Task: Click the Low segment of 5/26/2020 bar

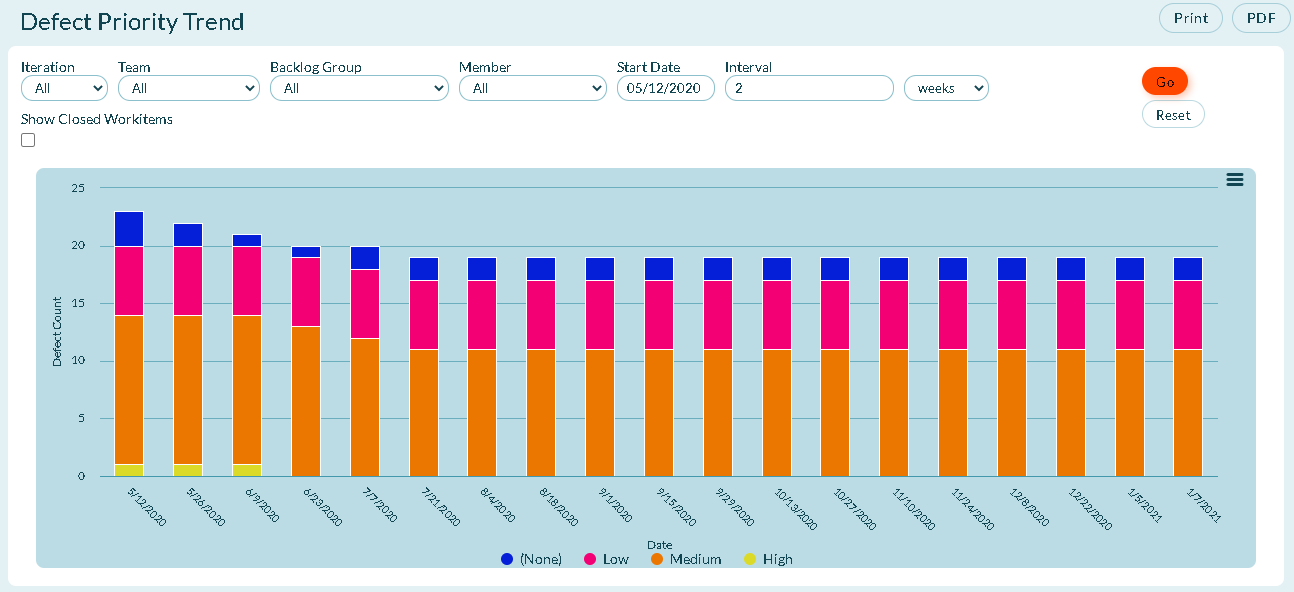Action: click(188, 281)
